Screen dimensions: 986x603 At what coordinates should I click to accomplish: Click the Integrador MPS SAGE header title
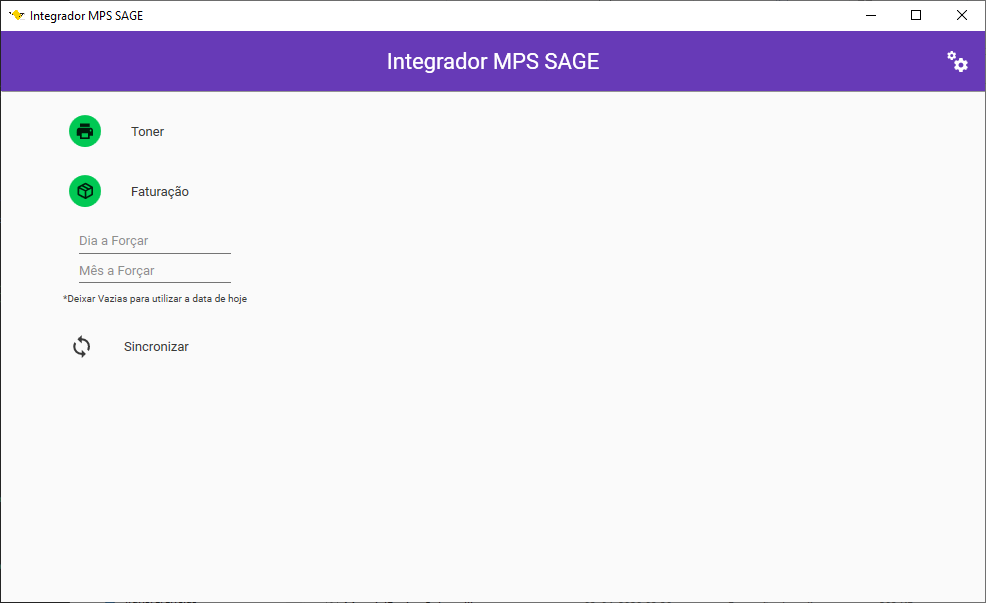(x=493, y=62)
